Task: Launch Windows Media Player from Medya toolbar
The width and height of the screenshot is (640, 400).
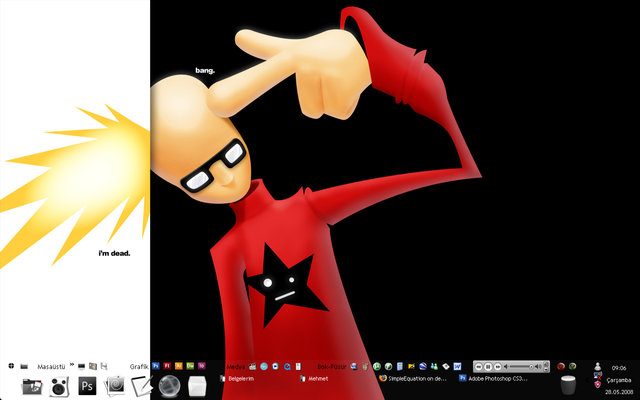Action: [x=275, y=367]
